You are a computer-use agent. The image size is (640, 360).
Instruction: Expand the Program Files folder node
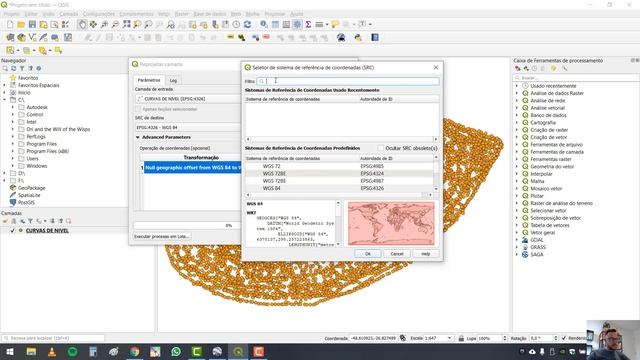[13, 144]
